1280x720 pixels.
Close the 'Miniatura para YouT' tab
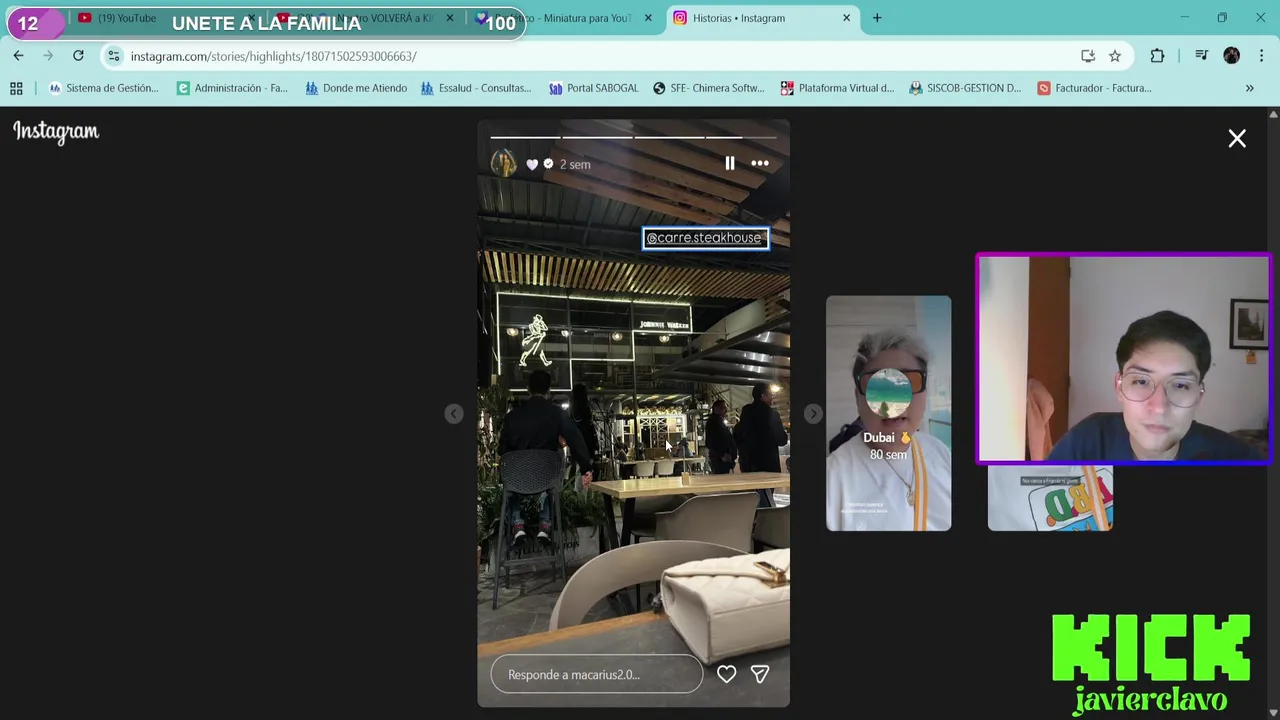tap(648, 18)
